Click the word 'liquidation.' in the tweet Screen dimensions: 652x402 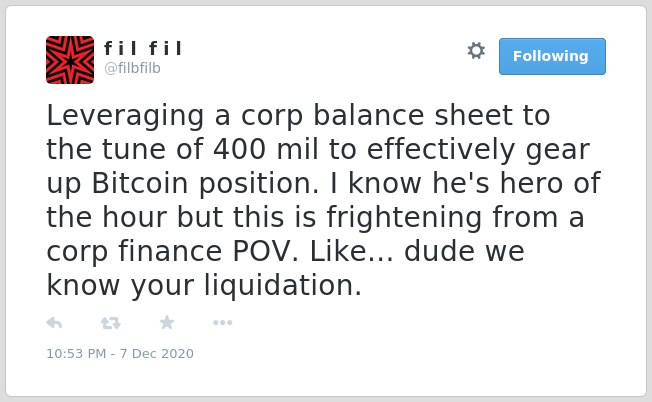tap(283, 286)
